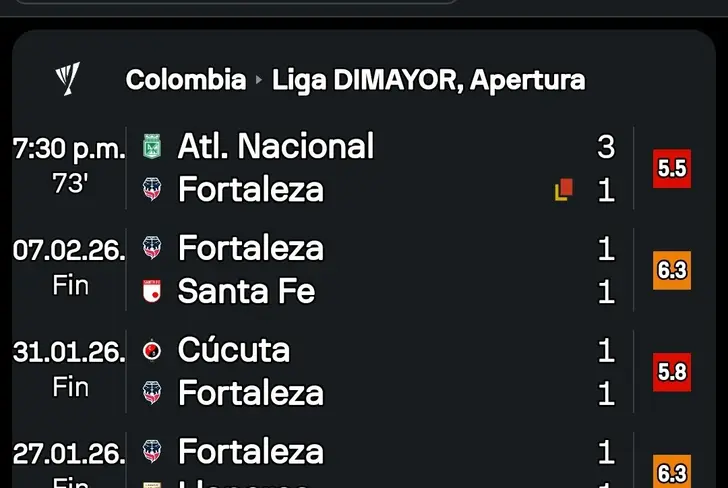Screen dimensions: 728x488
Task: Open the Colombia country link
Action: click(x=186, y=79)
